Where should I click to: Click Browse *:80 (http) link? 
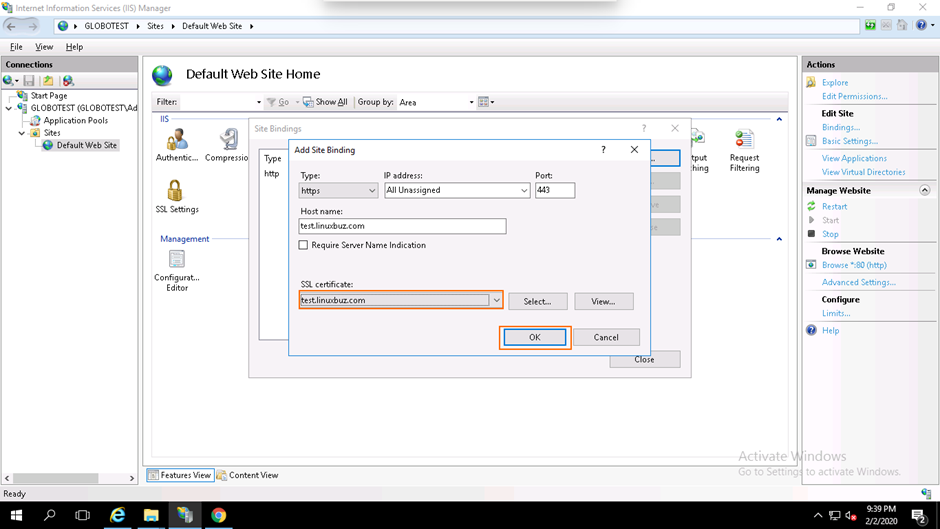pyautogui.click(x=854, y=264)
